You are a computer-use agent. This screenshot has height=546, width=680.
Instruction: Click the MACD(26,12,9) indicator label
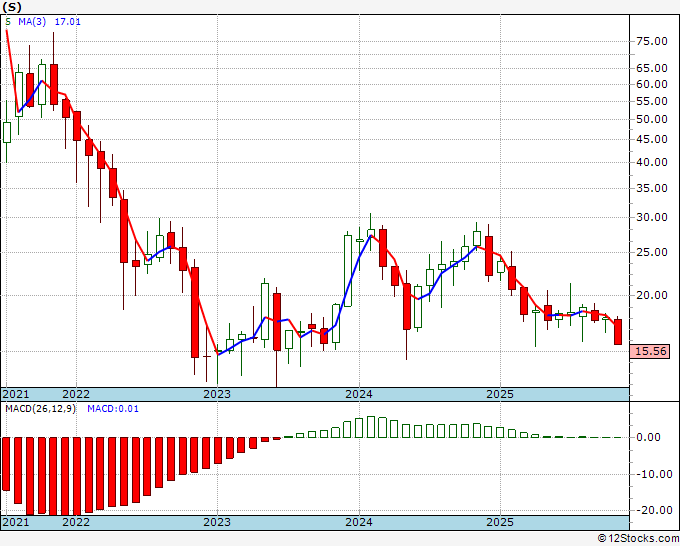tap(40, 409)
